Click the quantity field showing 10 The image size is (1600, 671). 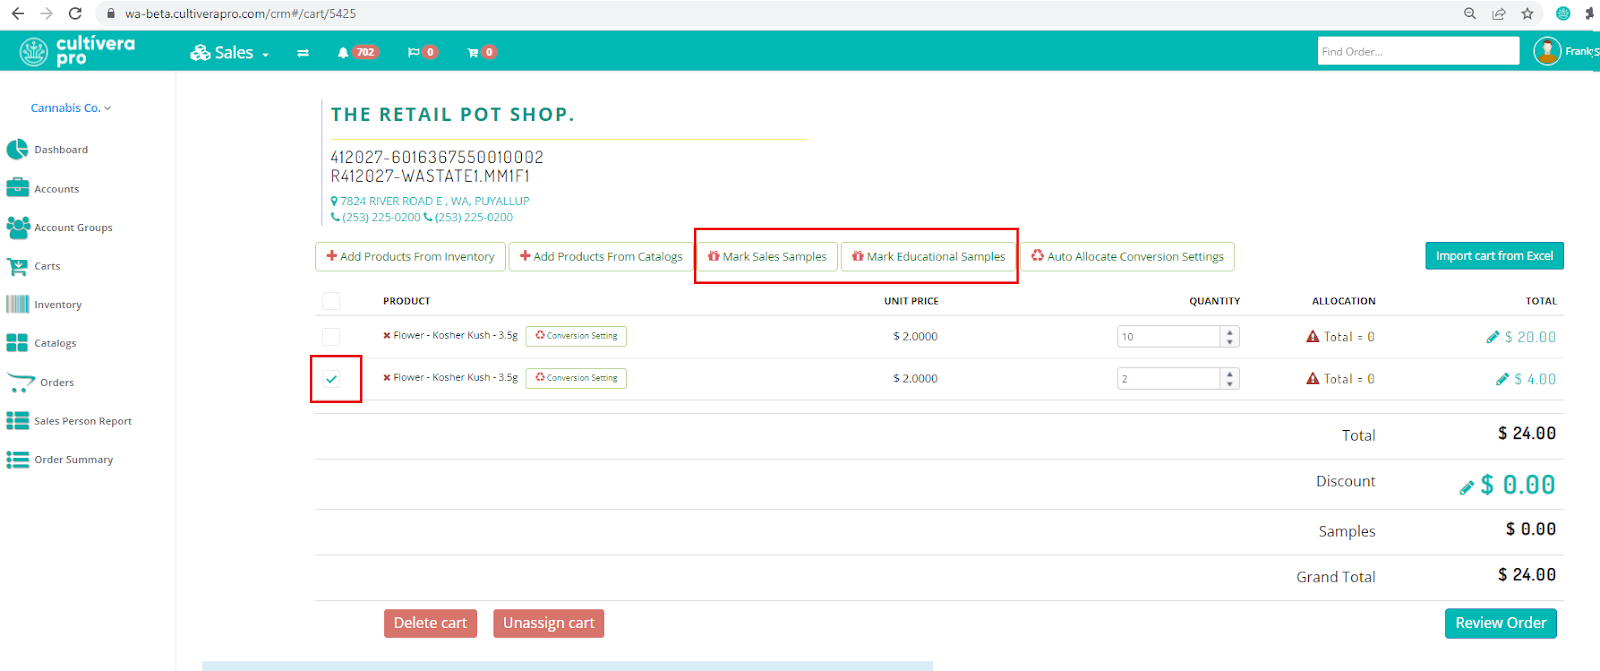(1168, 337)
